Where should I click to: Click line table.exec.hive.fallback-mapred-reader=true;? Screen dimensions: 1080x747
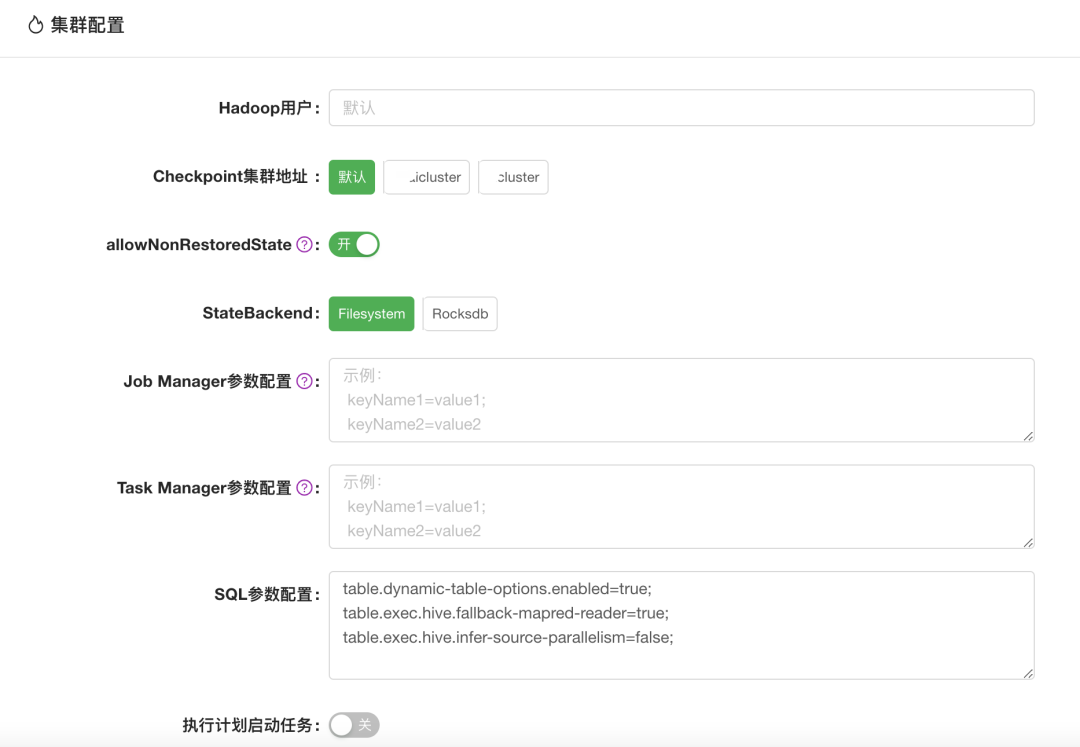(x=506, y=613)
